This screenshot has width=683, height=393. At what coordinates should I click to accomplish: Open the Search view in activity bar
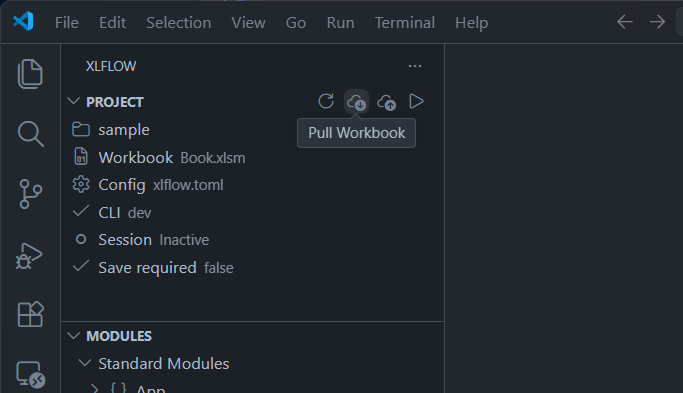30,134
